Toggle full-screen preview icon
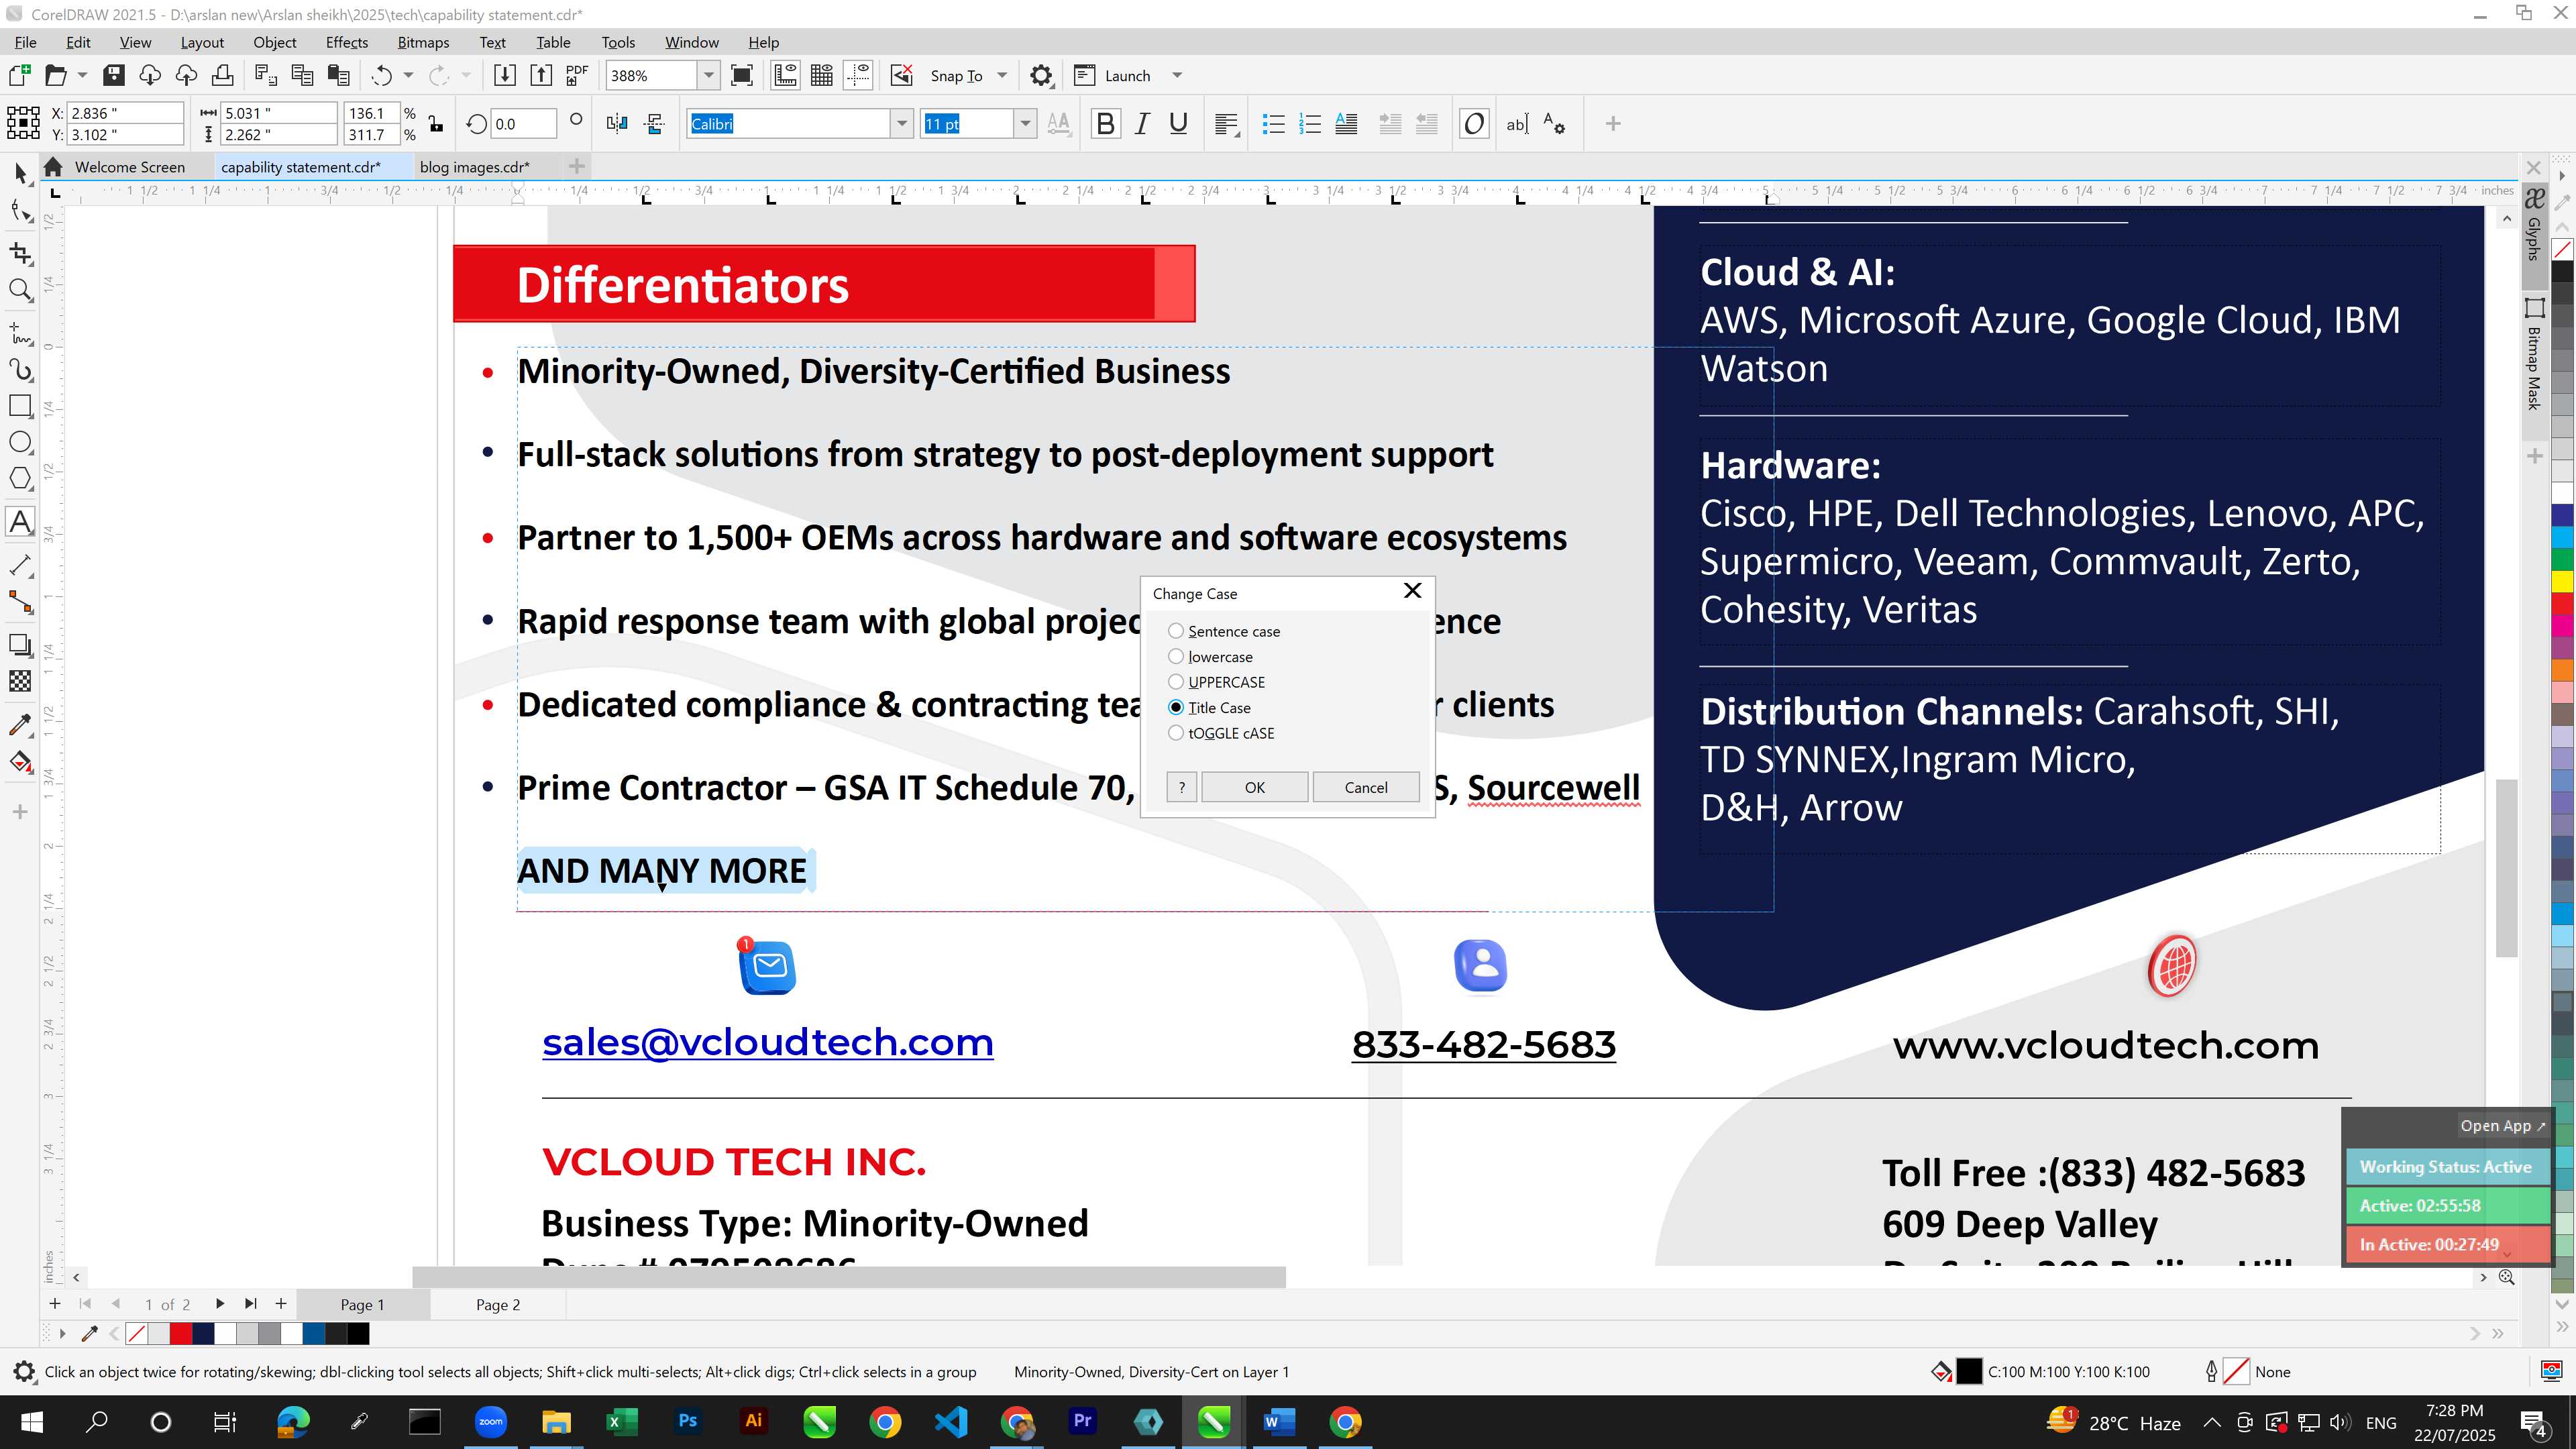This screenshot has height=1449, width=2576. pyautogui.click(x=742, y=75)
